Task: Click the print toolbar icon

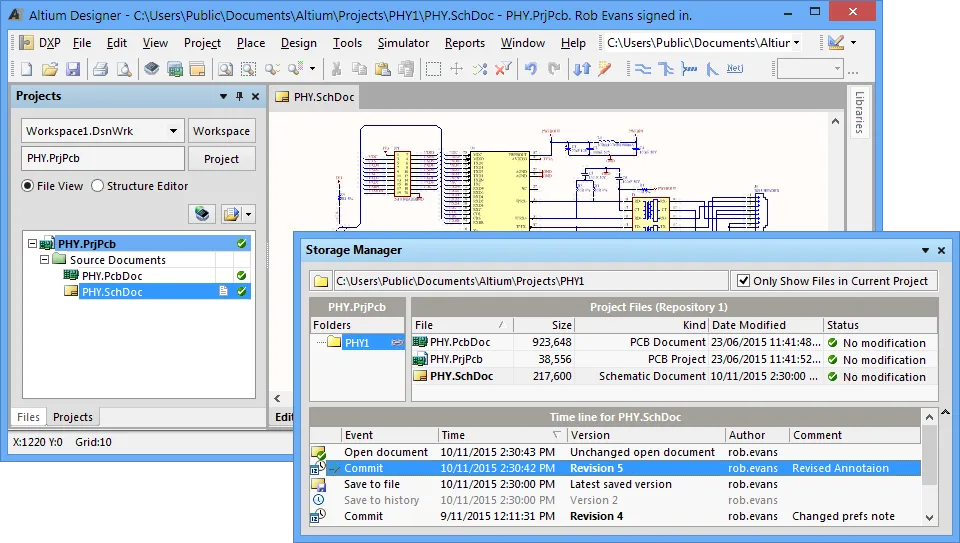Action: 100,69
